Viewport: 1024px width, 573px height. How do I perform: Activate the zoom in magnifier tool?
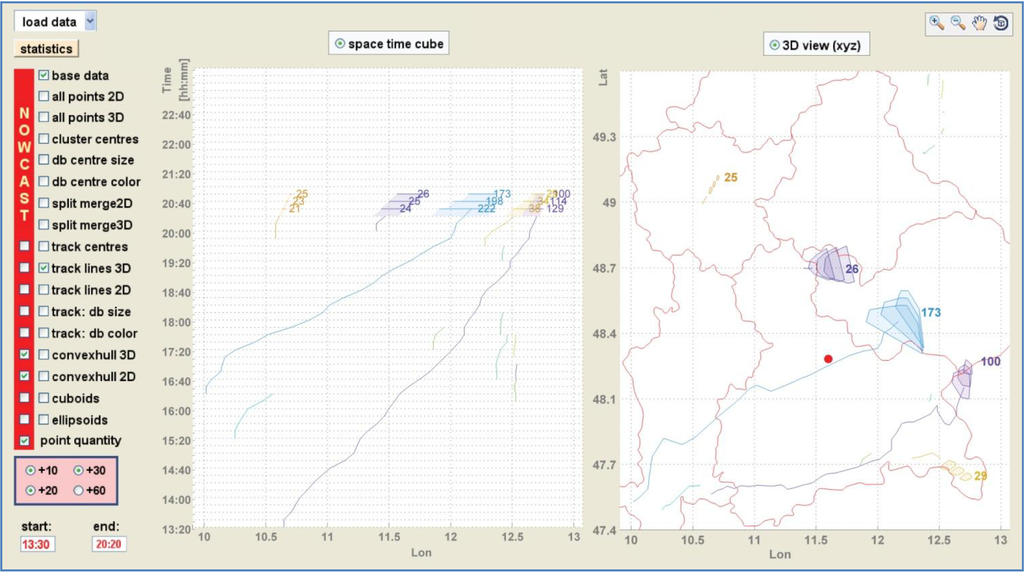coord(936,24)
